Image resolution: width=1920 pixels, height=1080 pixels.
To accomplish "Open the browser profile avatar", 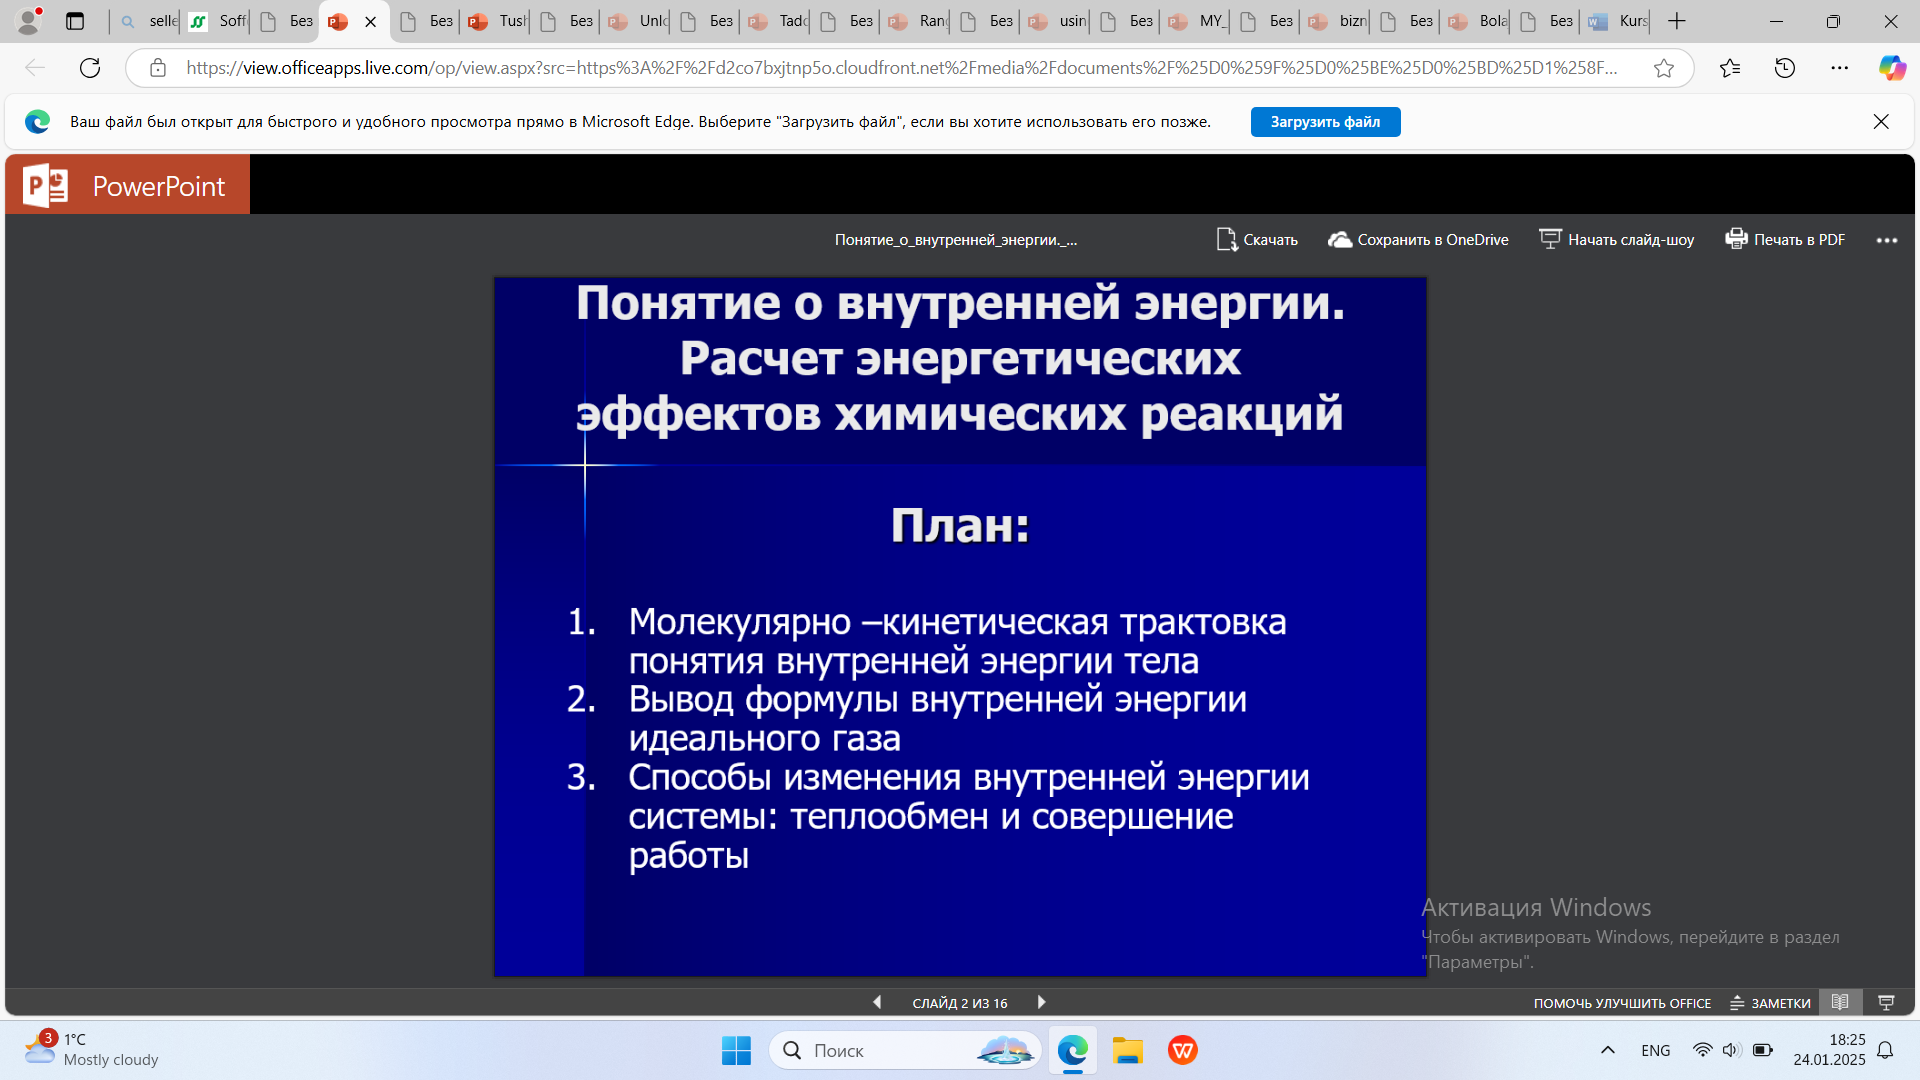I will 29,21.
